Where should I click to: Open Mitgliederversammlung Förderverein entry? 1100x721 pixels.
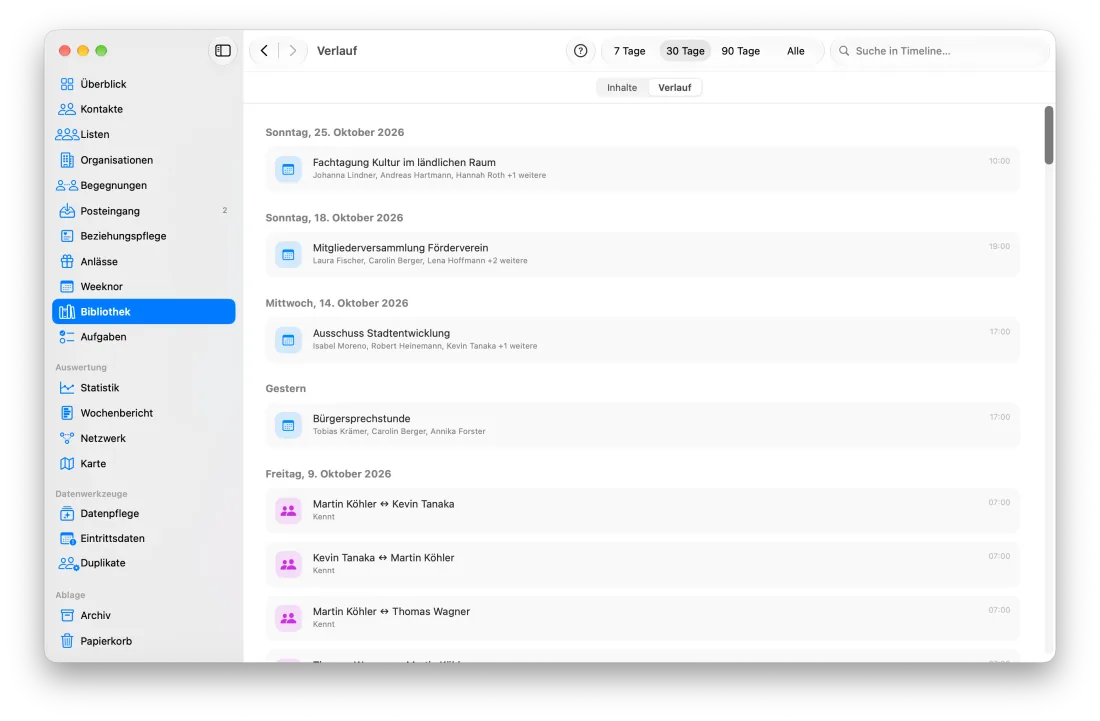point(642,254)
